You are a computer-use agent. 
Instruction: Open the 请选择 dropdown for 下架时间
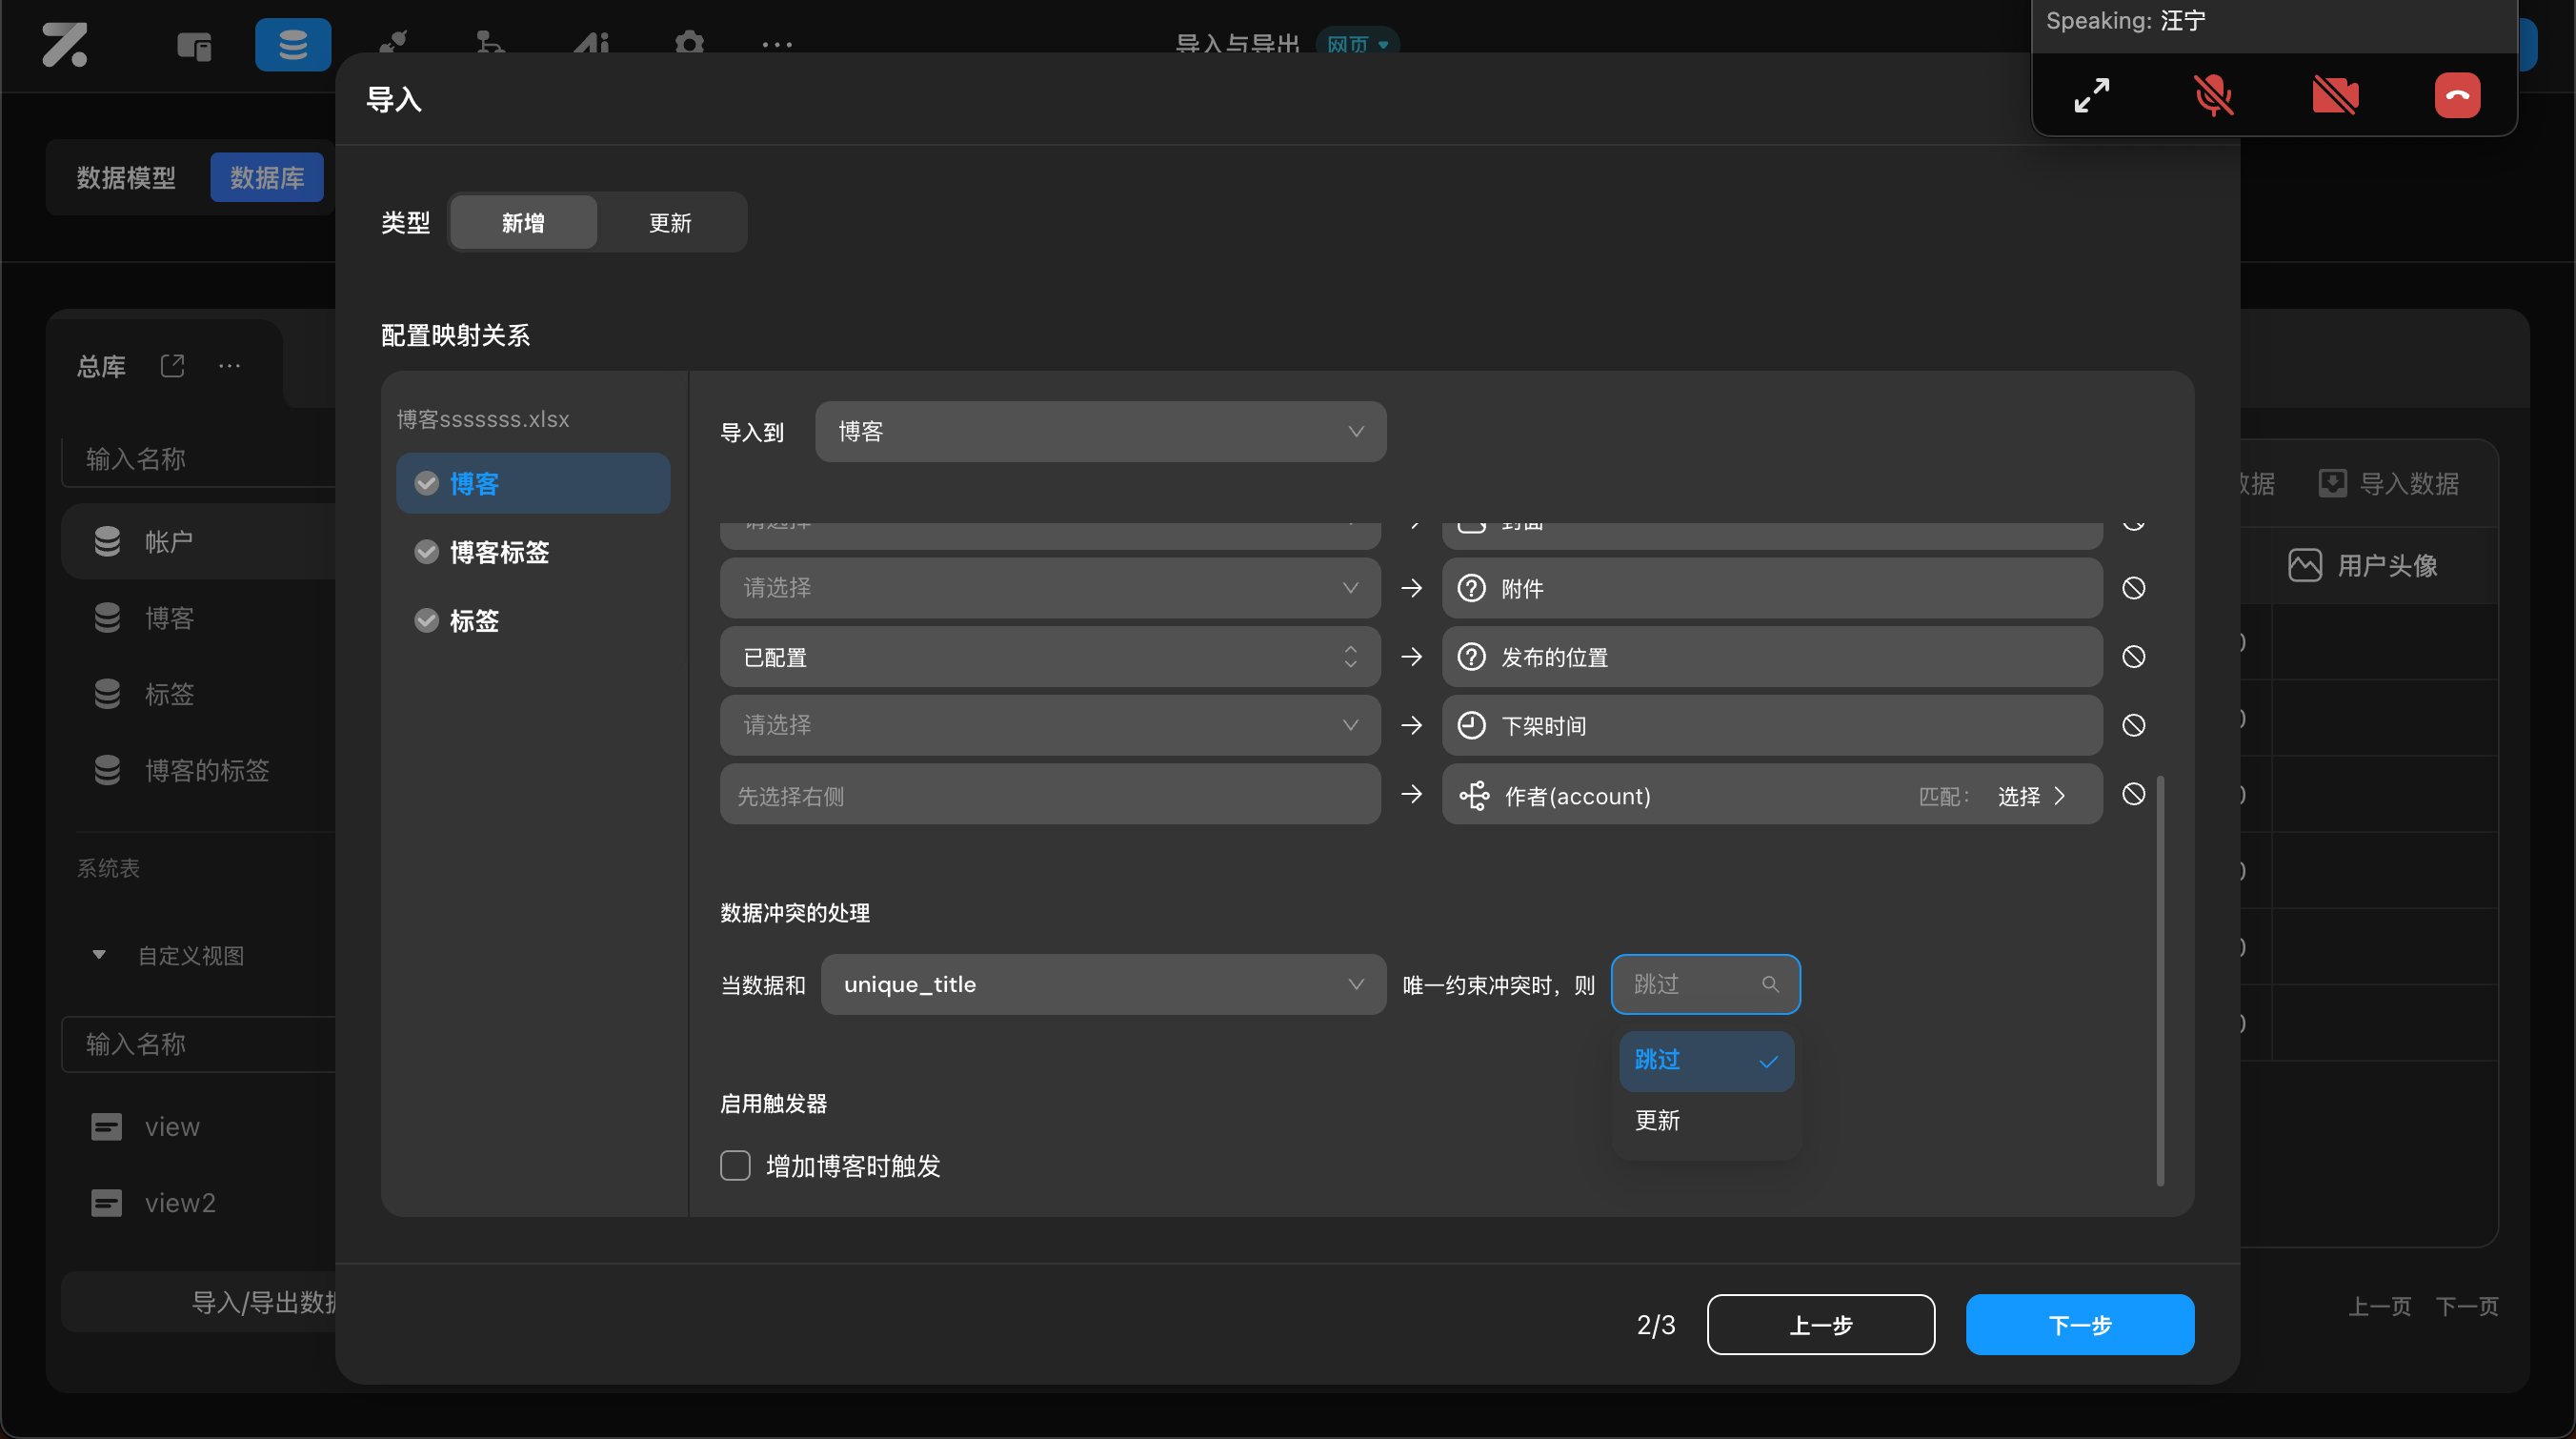[x=1050, y=725]
